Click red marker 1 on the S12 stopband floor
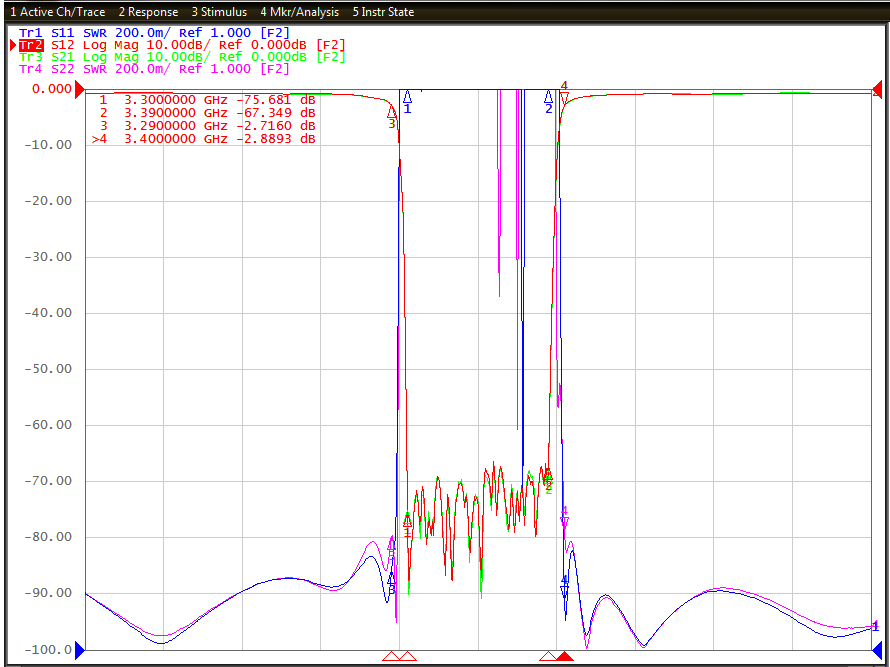The width and height of the screenshot is (890, 667). tap(407, 522)
